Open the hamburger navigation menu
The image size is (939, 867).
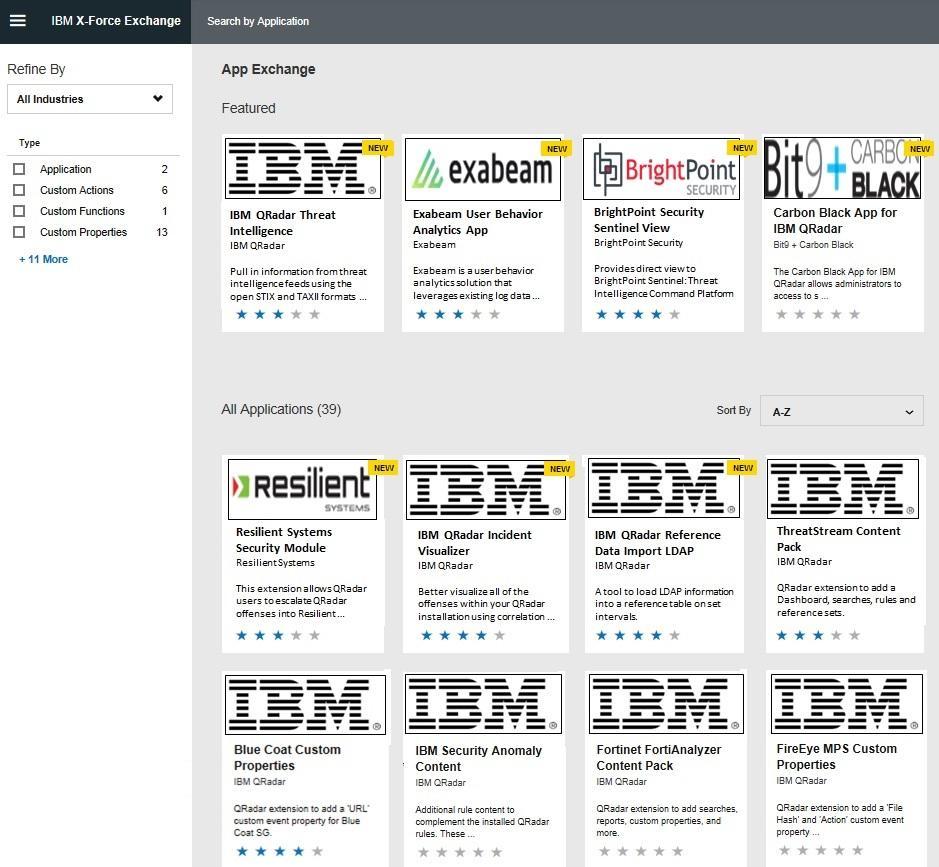[17, 20]
